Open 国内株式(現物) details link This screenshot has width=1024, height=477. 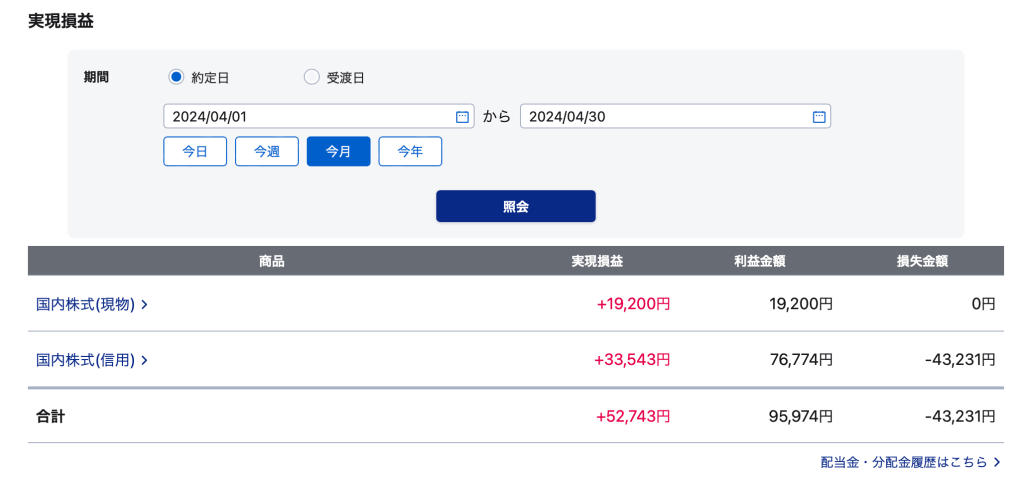85,304
